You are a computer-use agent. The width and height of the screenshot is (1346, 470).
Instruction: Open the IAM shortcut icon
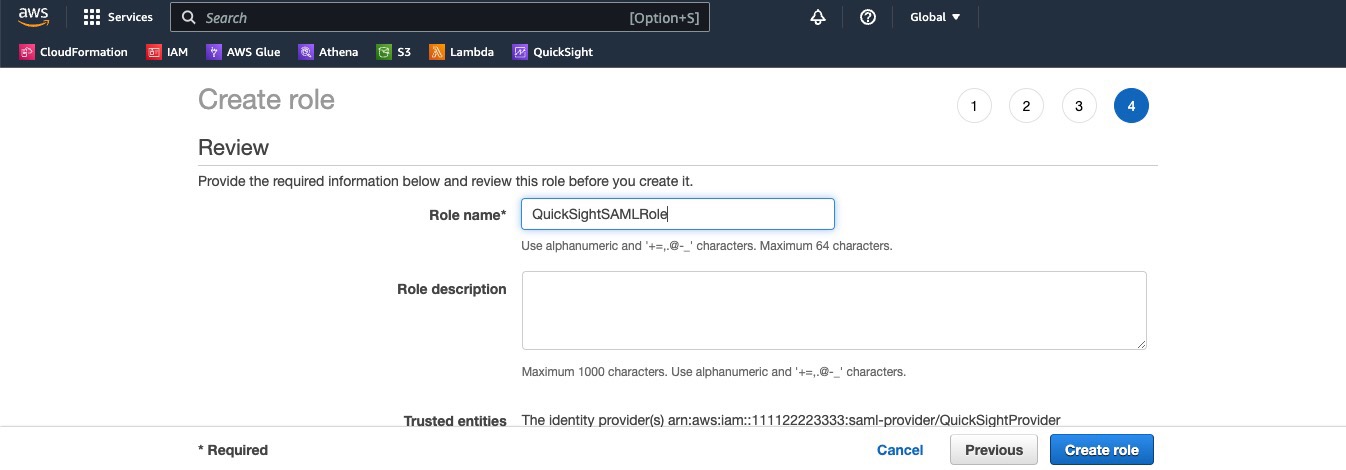[154, 52]
